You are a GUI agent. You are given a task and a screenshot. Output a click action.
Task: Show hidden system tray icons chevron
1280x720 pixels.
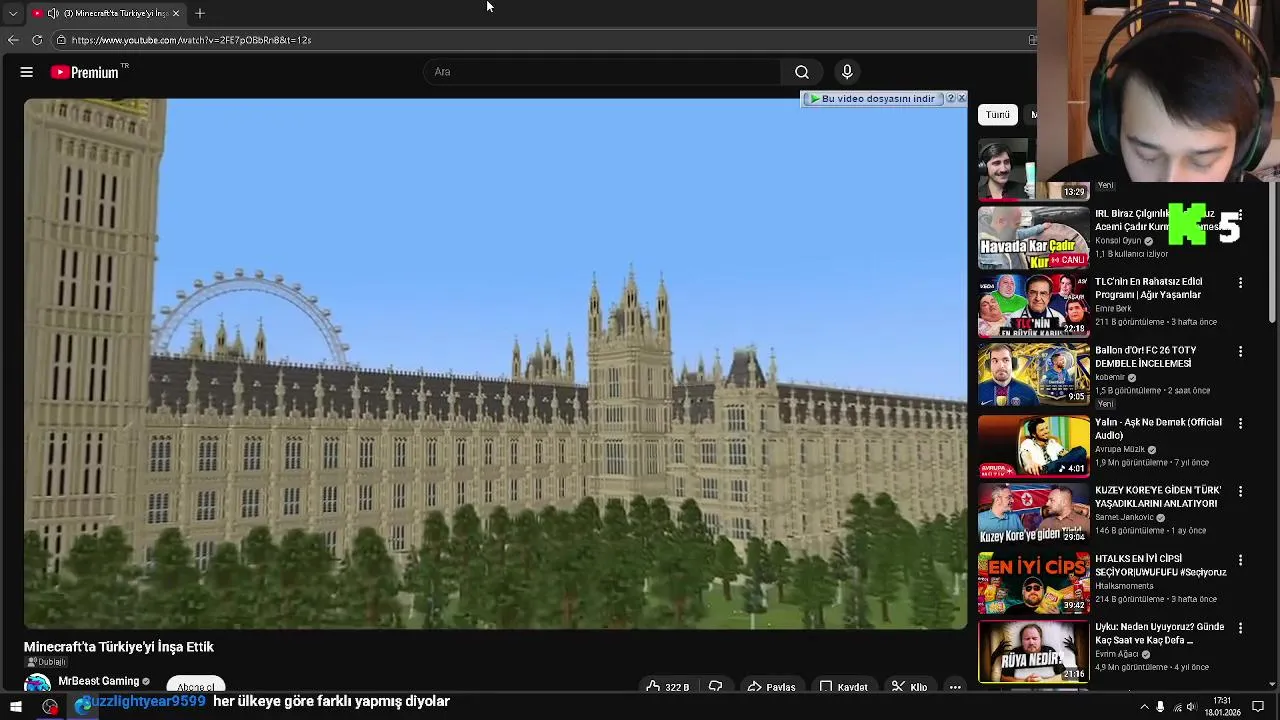click(1144, 707)
